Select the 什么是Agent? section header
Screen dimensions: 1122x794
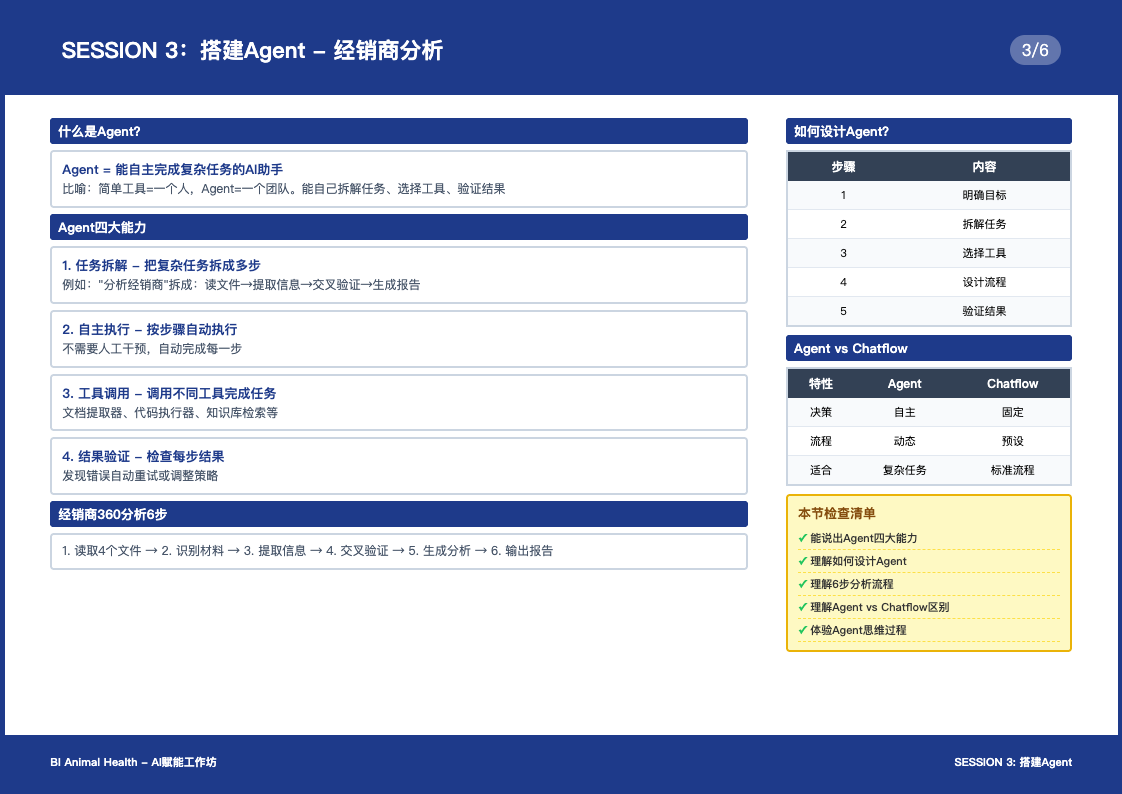click(398, 131)
